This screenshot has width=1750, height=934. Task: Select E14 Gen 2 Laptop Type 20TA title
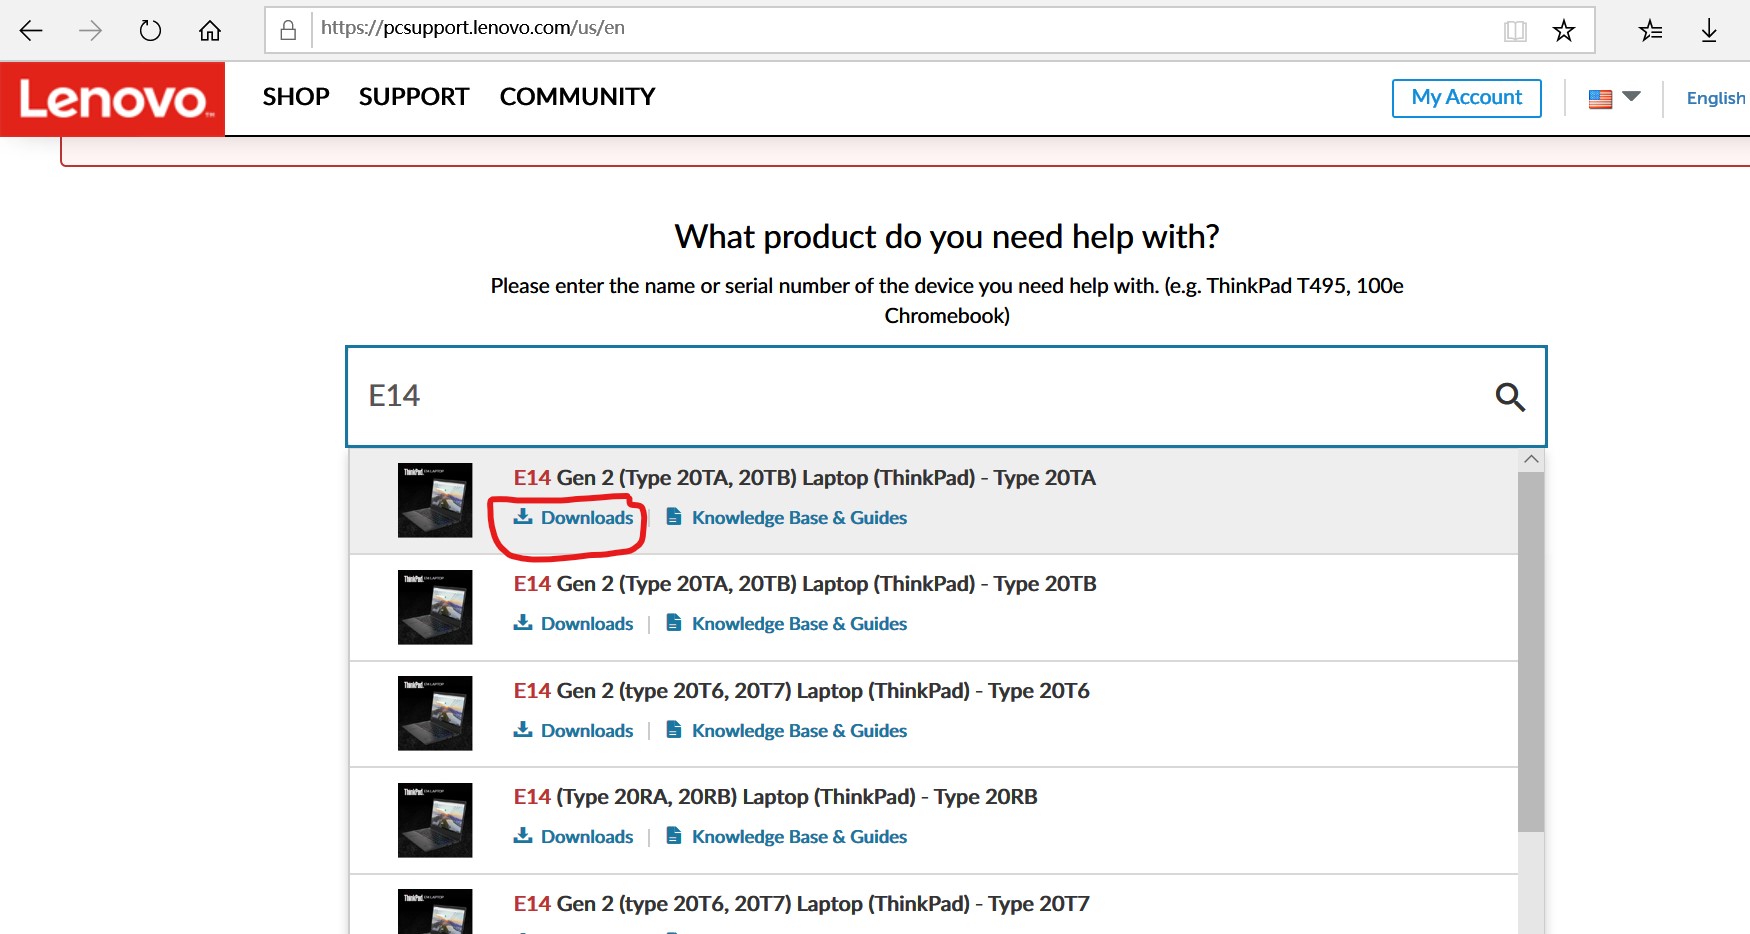click(805, 478)
